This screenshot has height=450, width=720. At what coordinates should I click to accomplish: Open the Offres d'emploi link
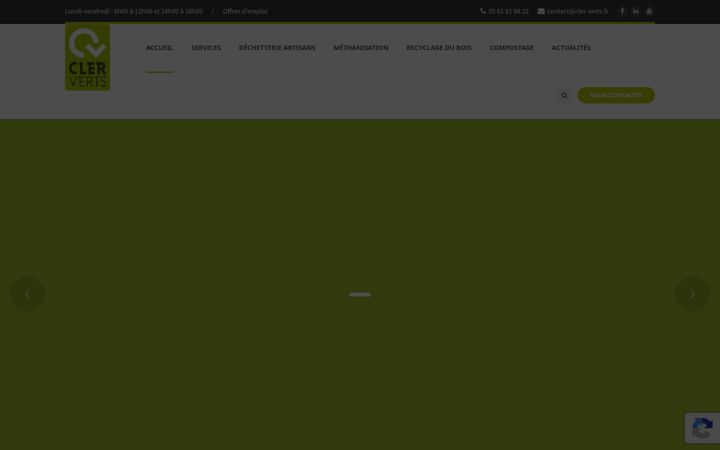[245, 11]
